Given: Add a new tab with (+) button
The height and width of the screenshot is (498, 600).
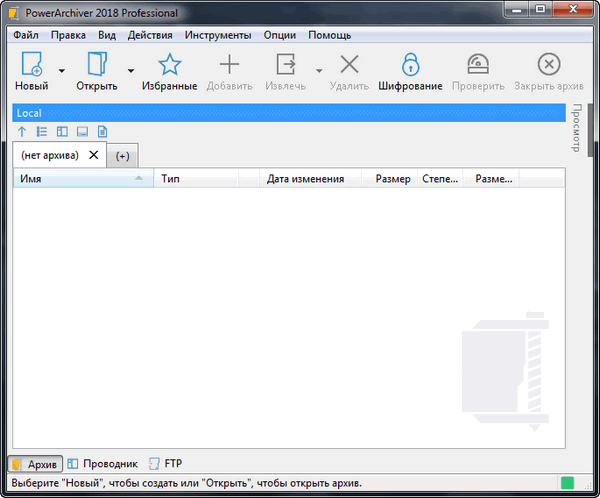Looking at the screenshot, I should [x=123, y=156].
